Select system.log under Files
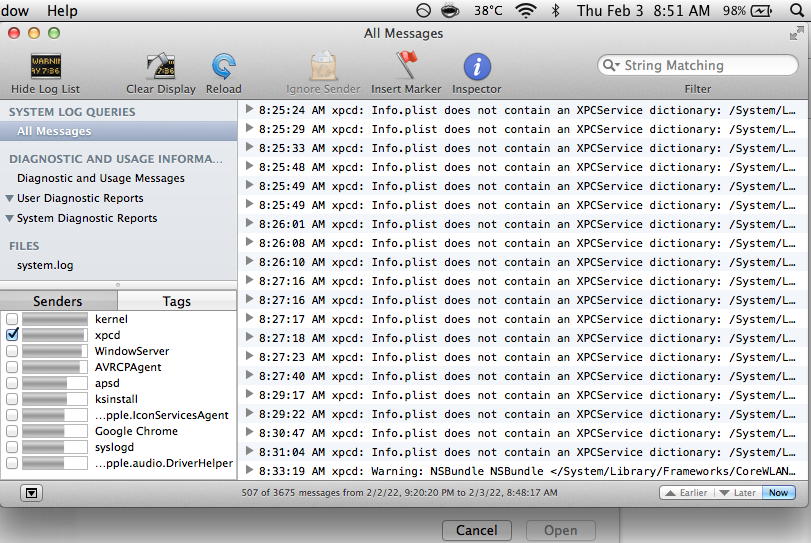This screenshot has height=543, width=811. (x=45, y=265)
